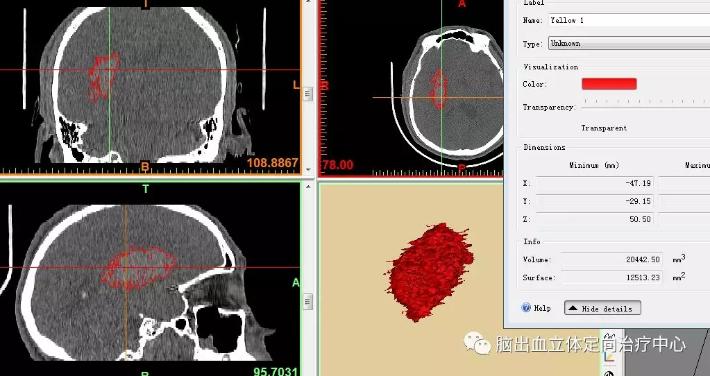Collapse details with the Hide details arrow
Screen dimensions: 710x376
[x=573, y=309]
